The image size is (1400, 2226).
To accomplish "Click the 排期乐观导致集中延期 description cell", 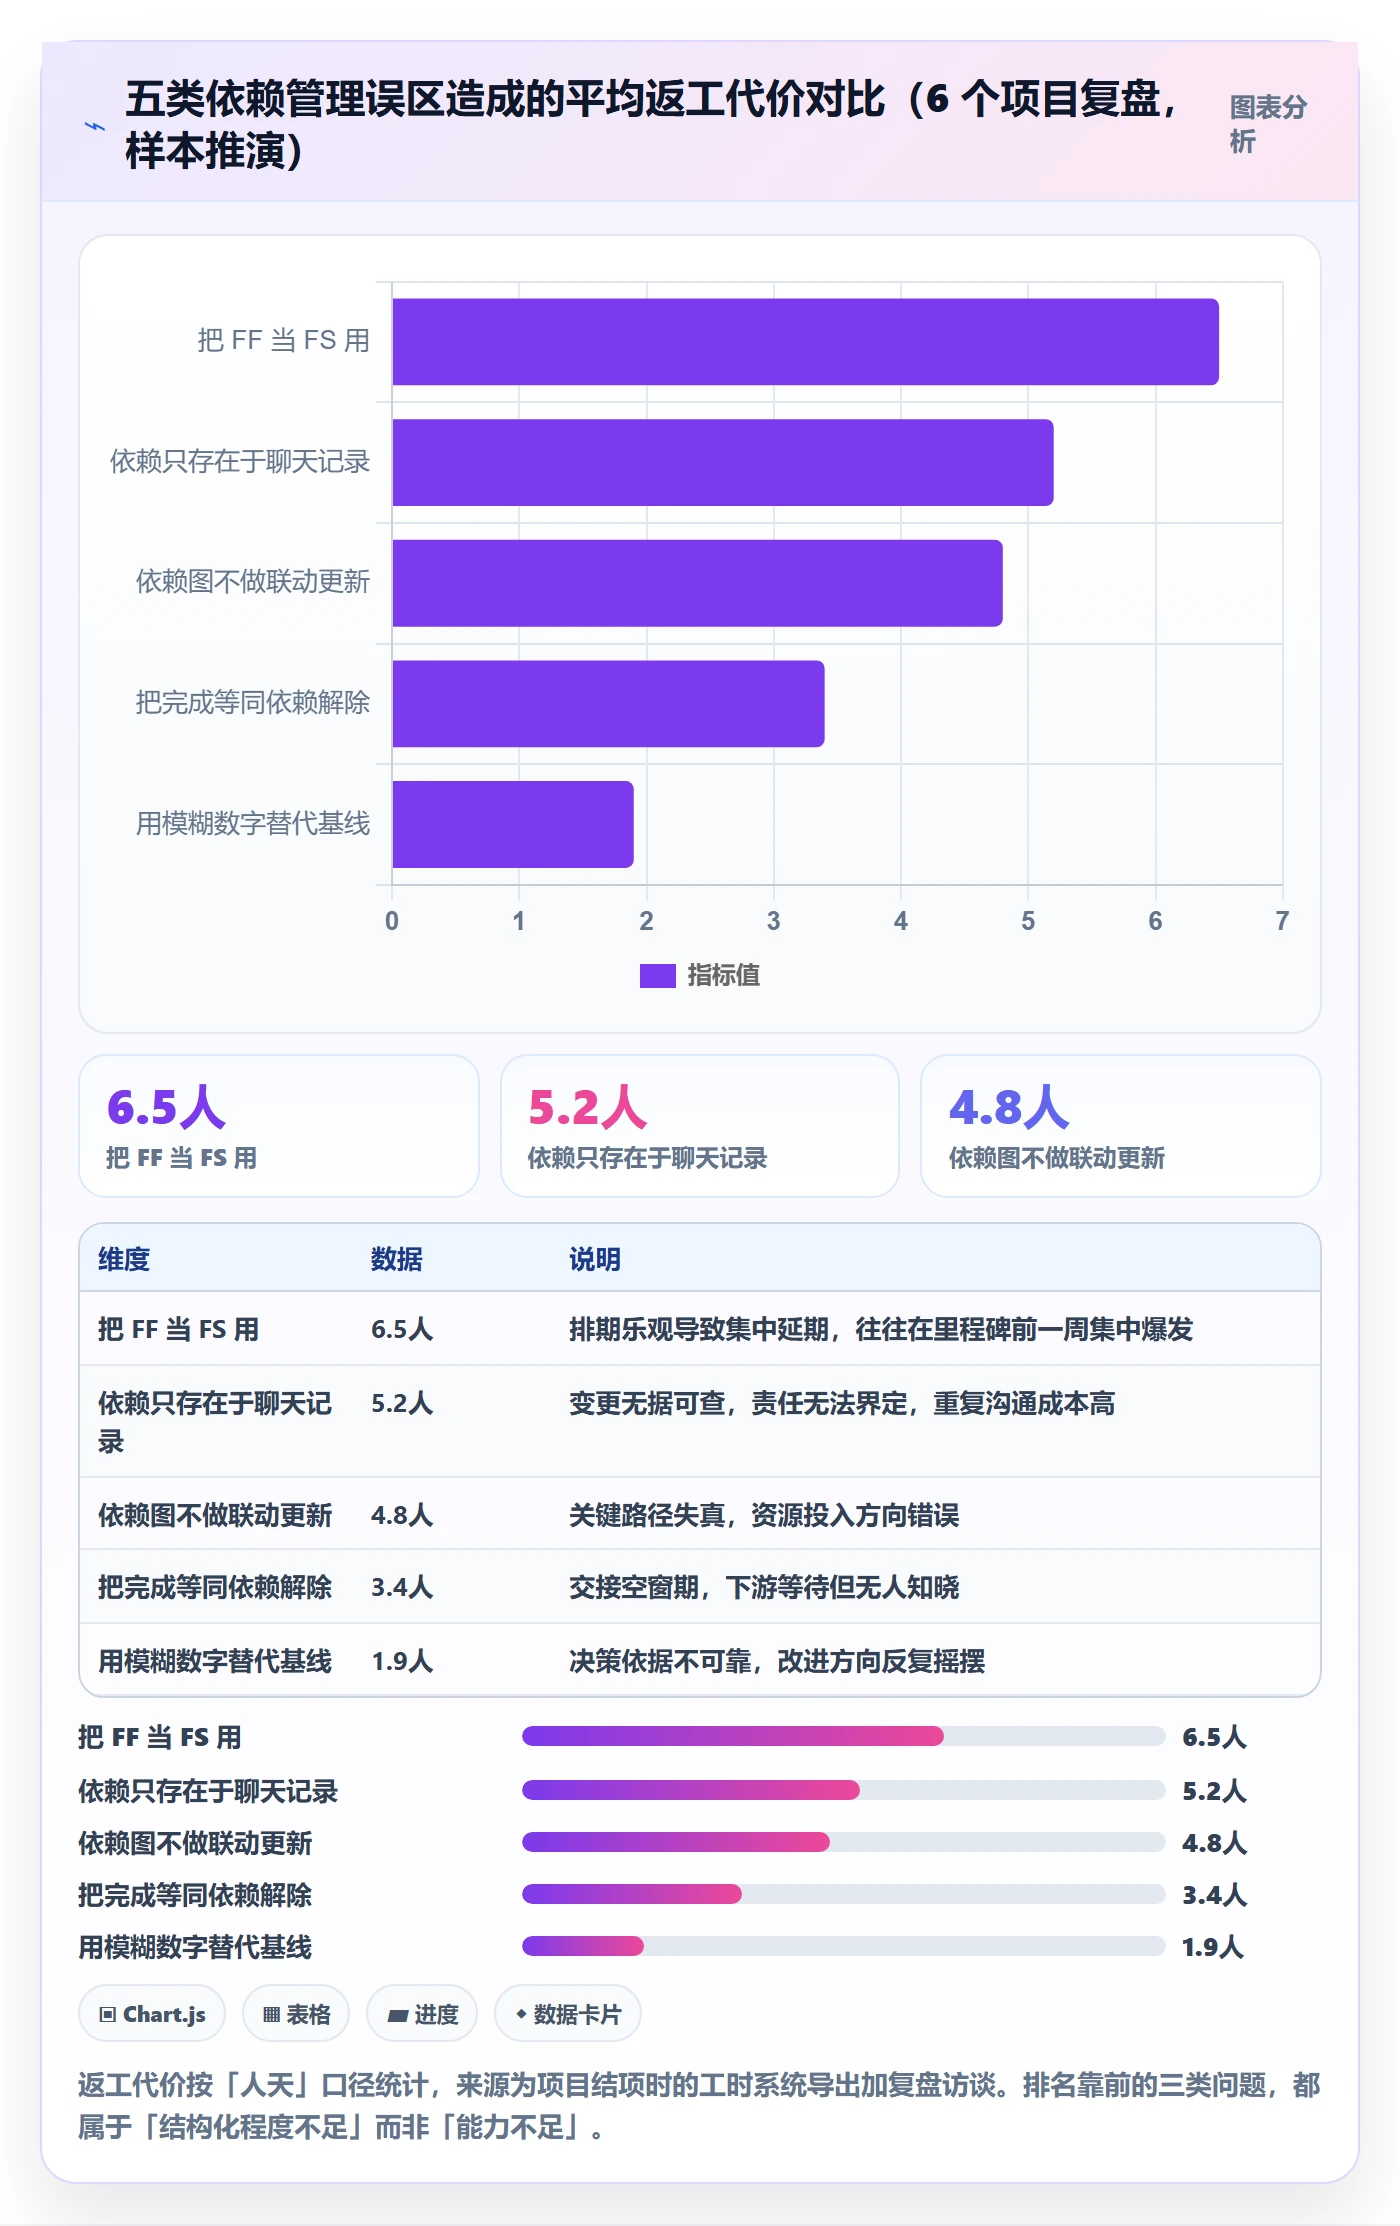I will (x=881, y=1329).
